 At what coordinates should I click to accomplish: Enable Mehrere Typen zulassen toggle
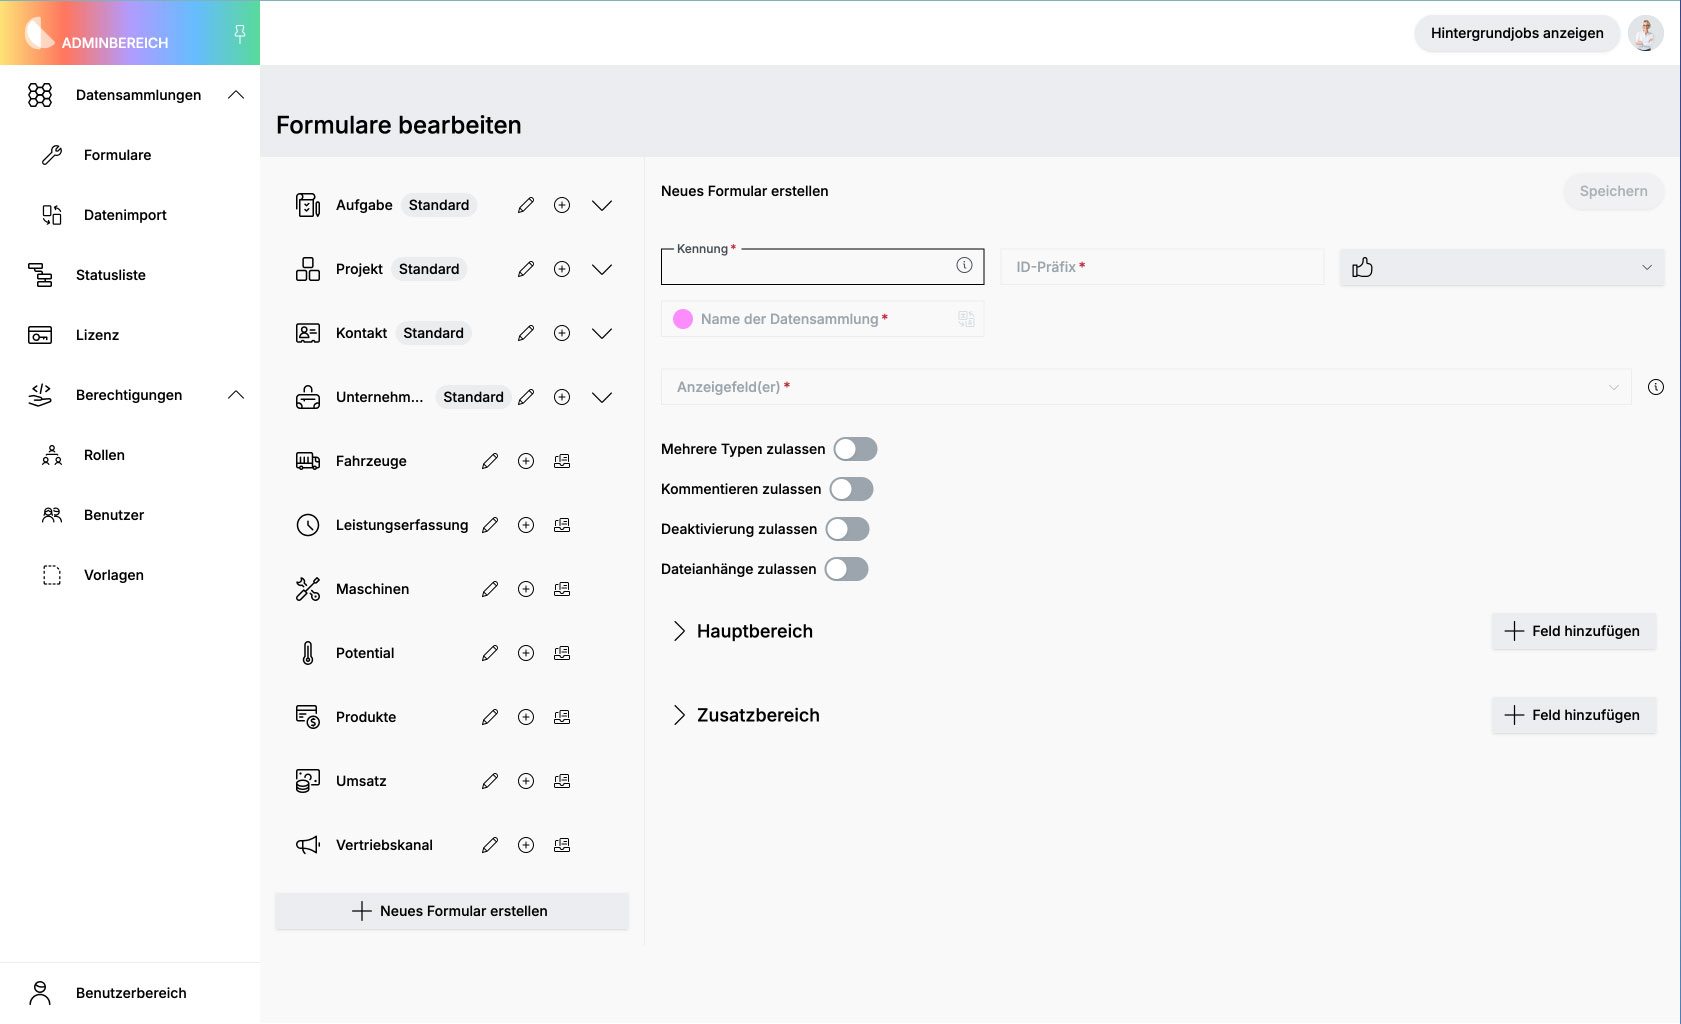coord(855,449)
